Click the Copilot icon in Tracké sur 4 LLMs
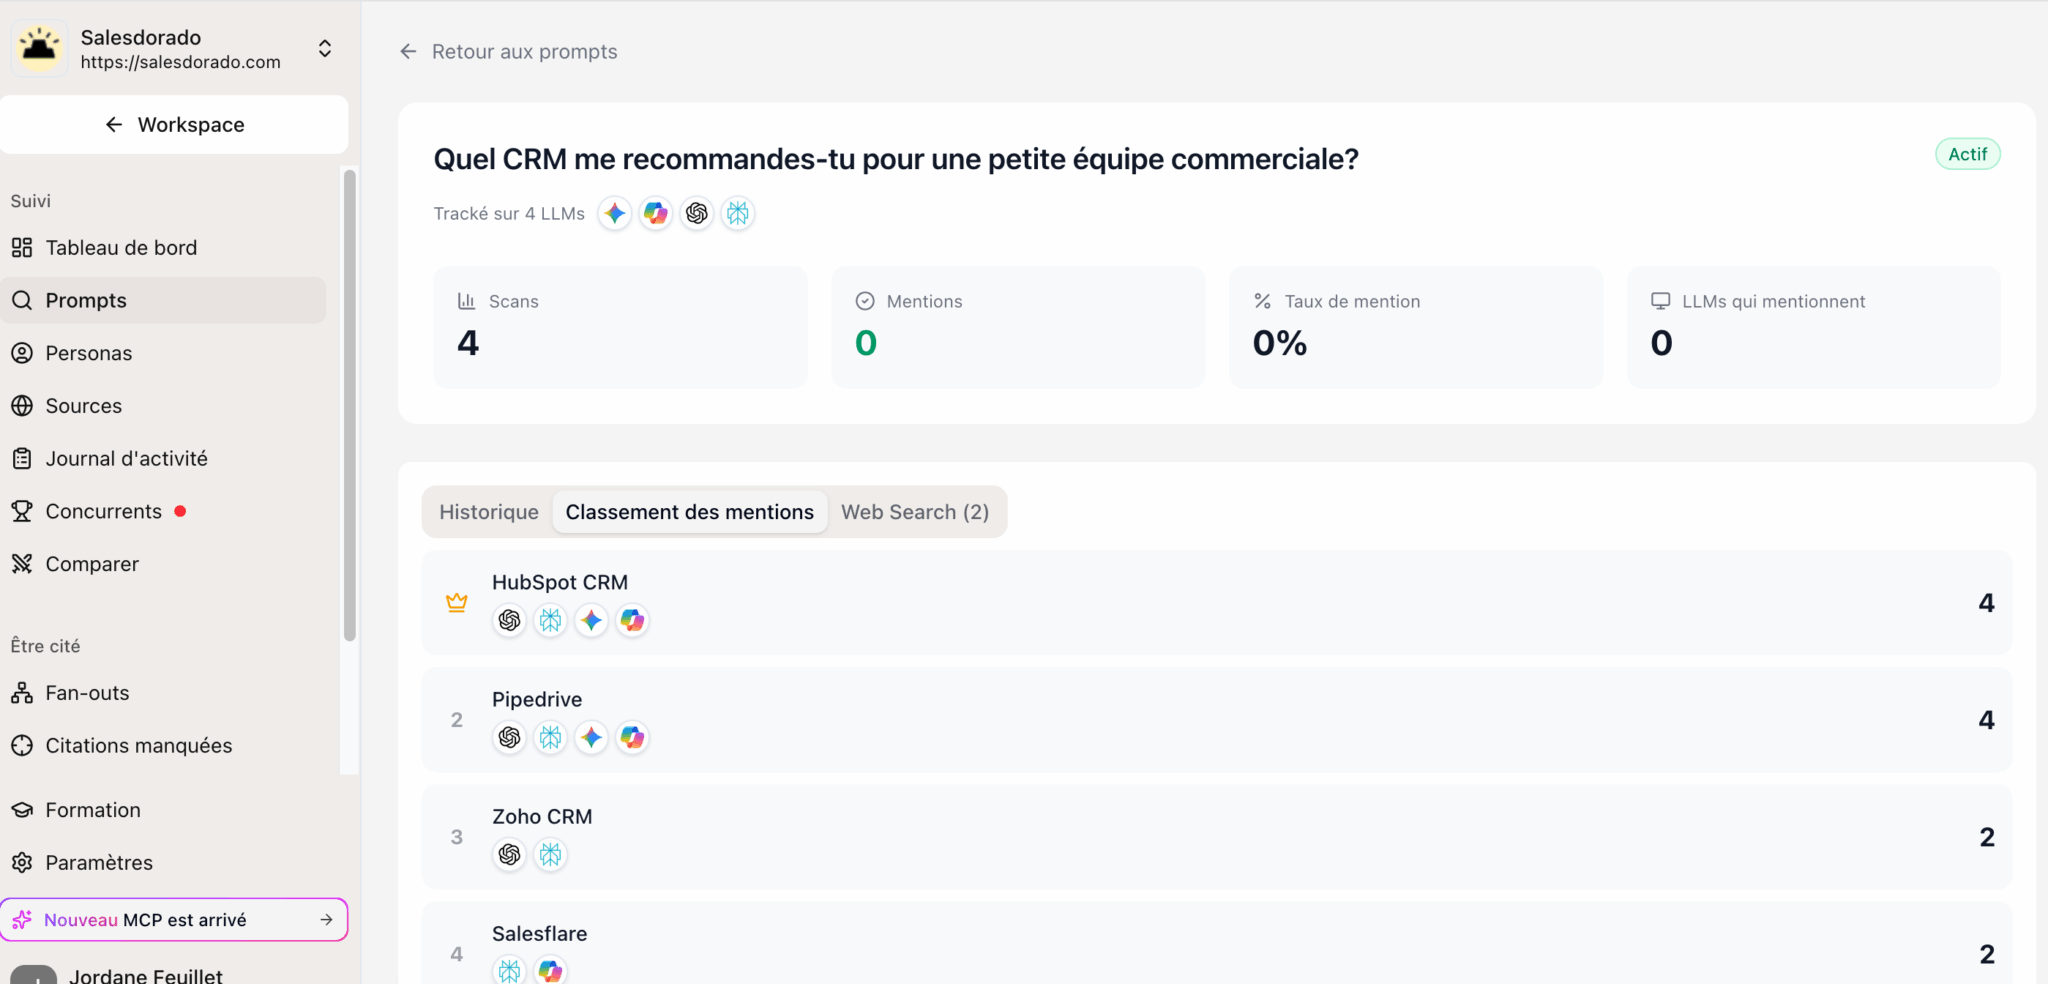The height and width of the screenshot is (984, 2048). pos(656,213)
